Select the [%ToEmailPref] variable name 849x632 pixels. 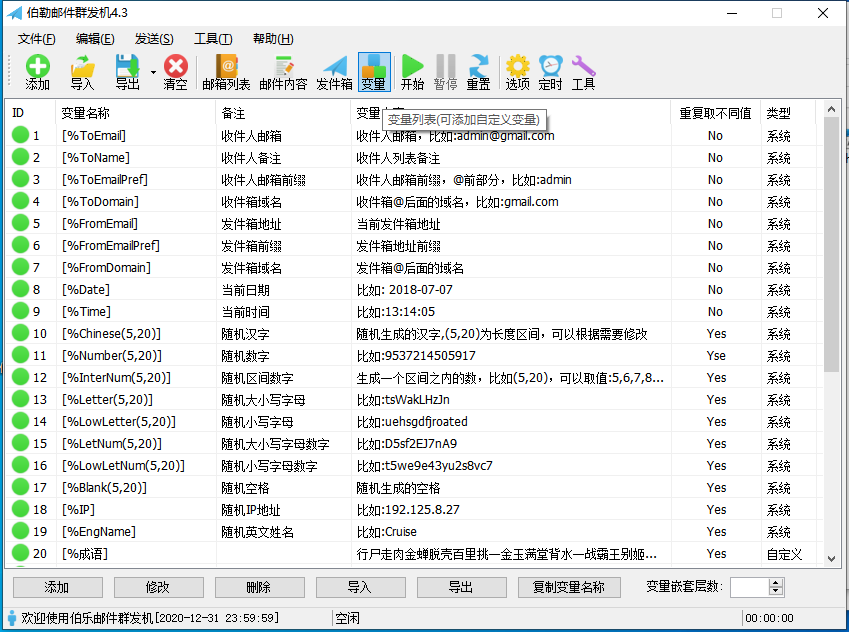(x=105, y=180)
